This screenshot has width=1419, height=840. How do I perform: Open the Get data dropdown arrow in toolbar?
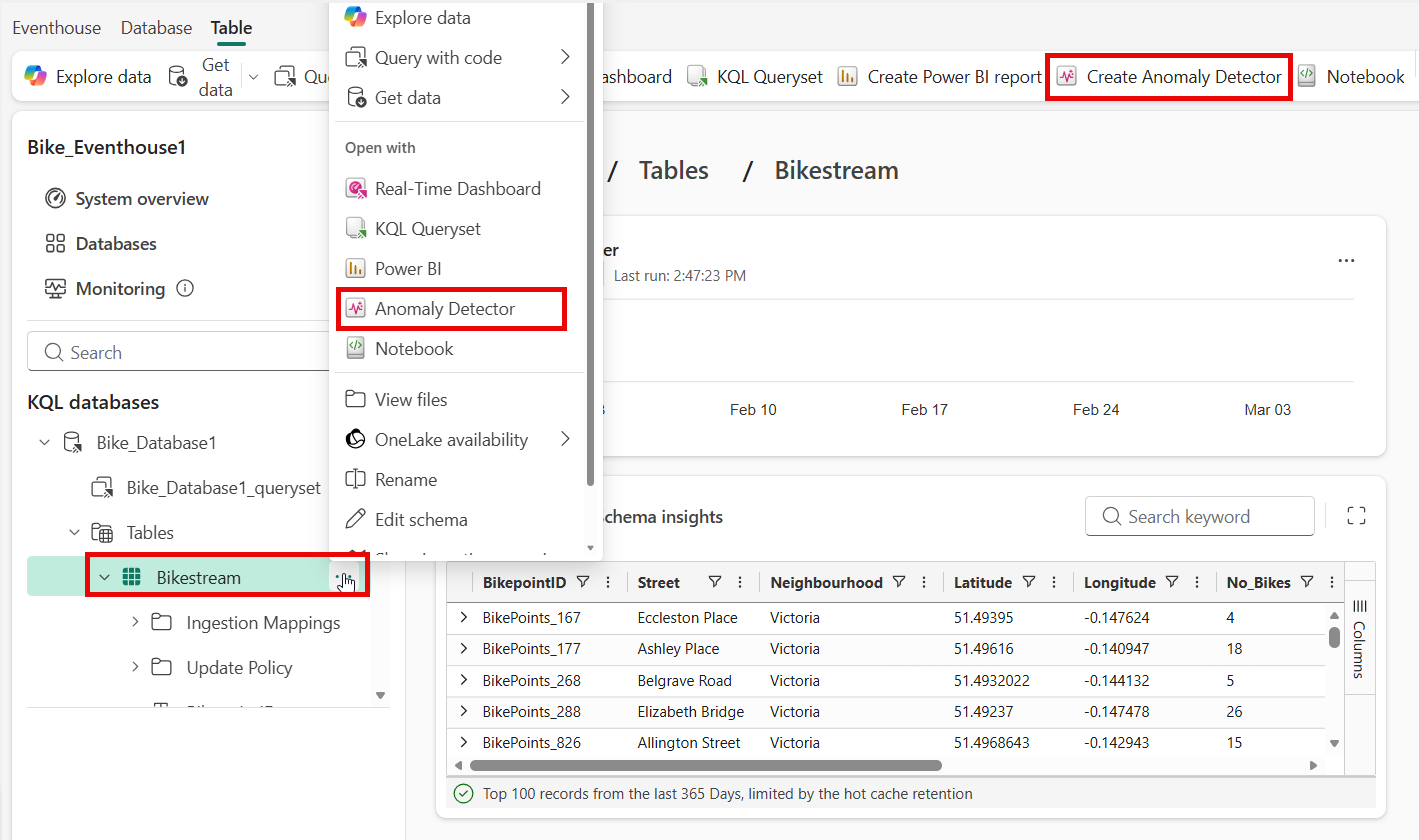252,77
